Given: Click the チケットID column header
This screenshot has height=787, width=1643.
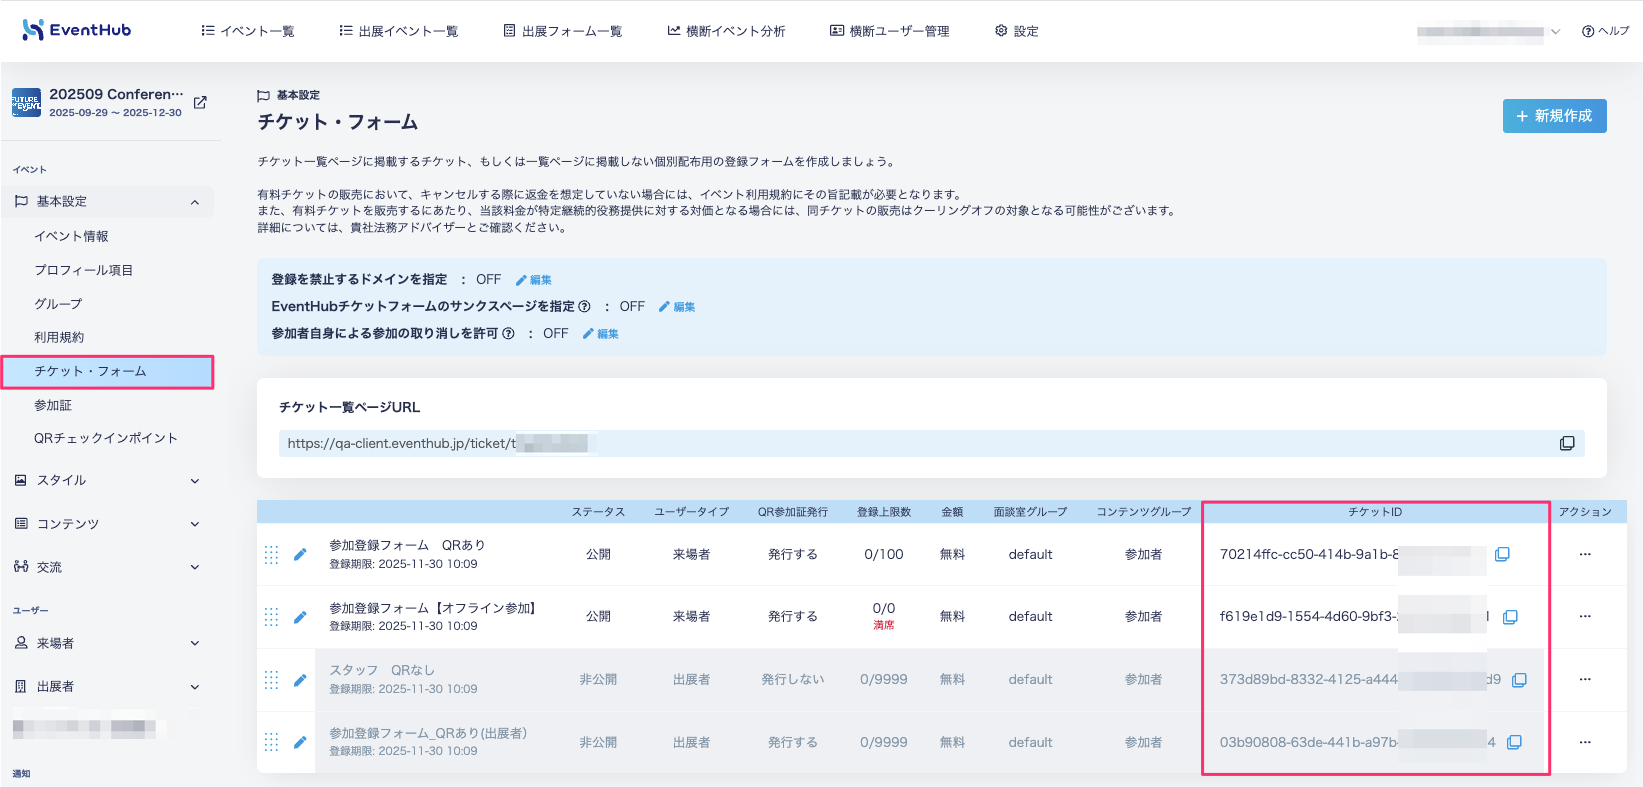Looking at the screenshot, I should tap(1375, 512).
